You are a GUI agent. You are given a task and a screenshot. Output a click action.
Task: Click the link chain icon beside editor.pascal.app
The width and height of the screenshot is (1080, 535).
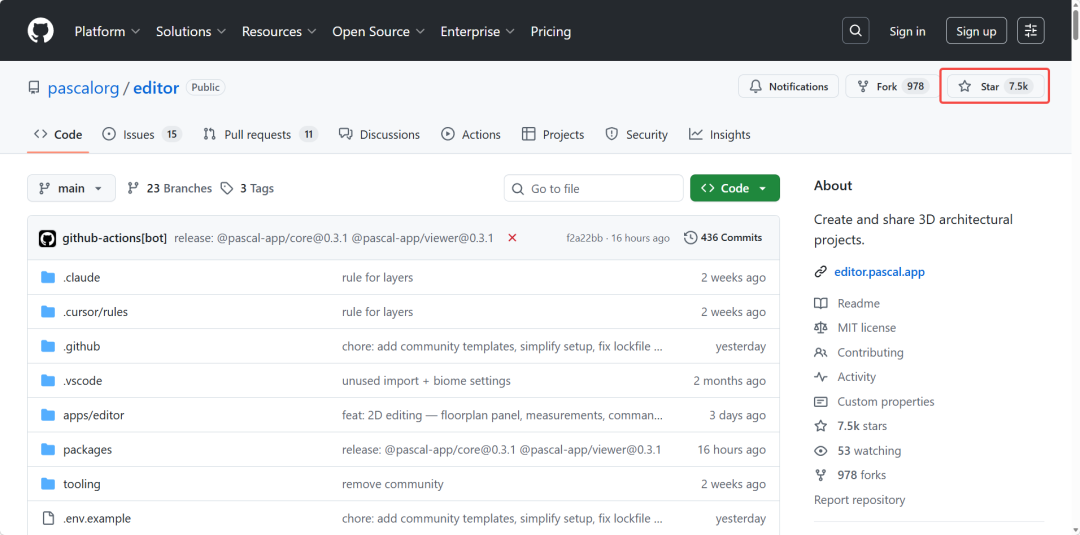[820, 272]
